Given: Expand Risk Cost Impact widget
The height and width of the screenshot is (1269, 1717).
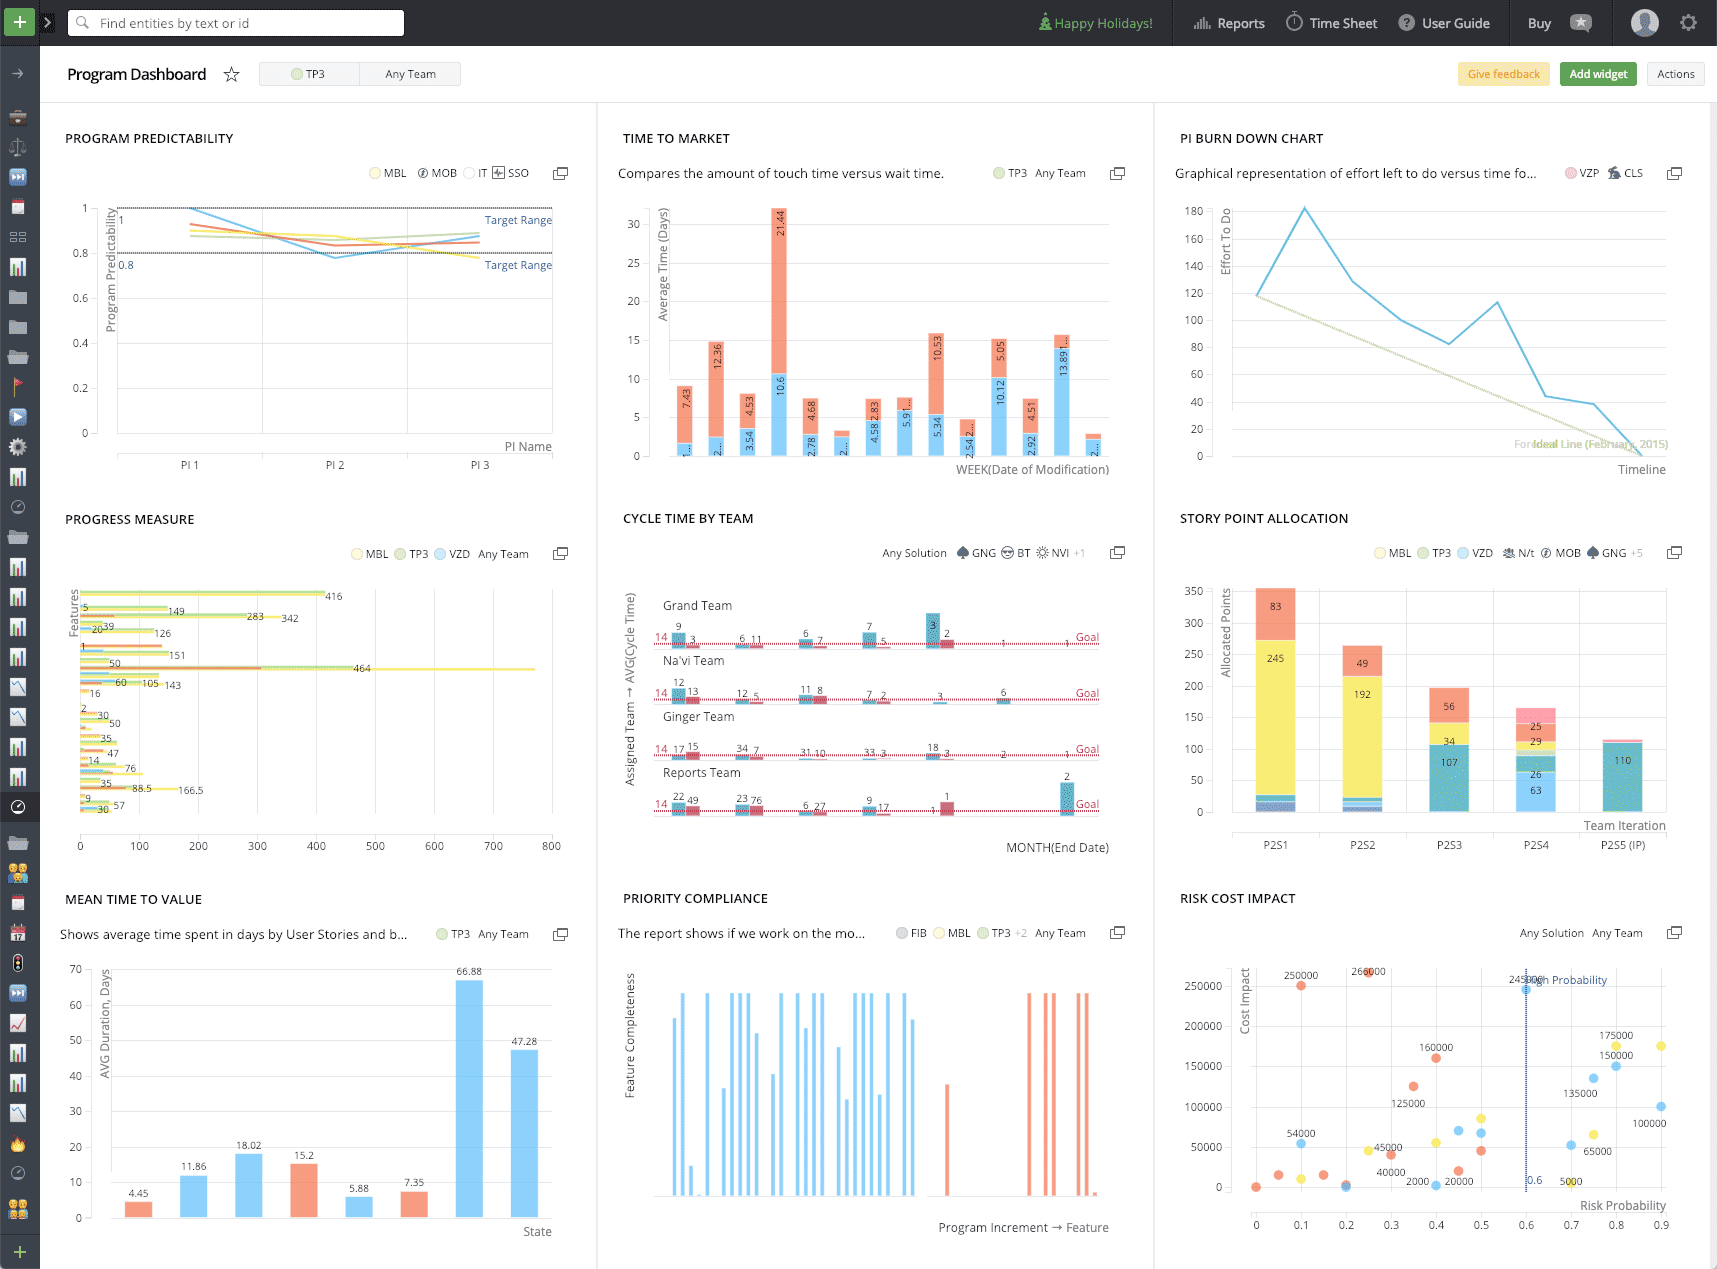Looking at the screenshot, I should [x=1674, y=933].
